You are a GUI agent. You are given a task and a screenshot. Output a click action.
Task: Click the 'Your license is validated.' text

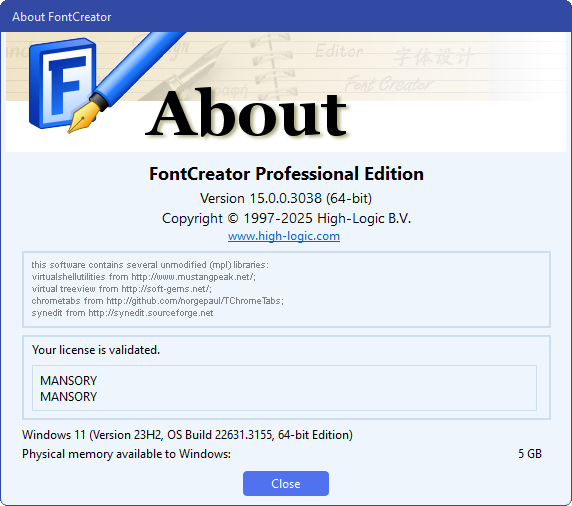click(96, 350)
